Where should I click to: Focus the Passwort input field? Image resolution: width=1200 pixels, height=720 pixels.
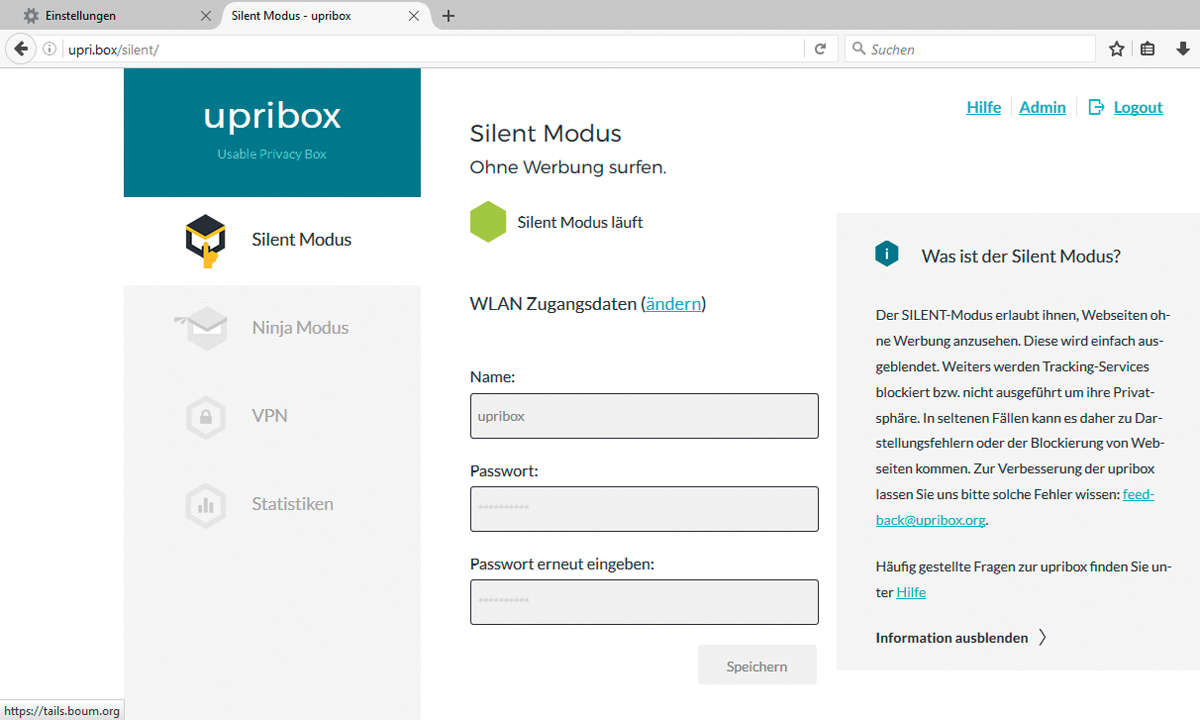pyautogui.click(x=644, y=509)
